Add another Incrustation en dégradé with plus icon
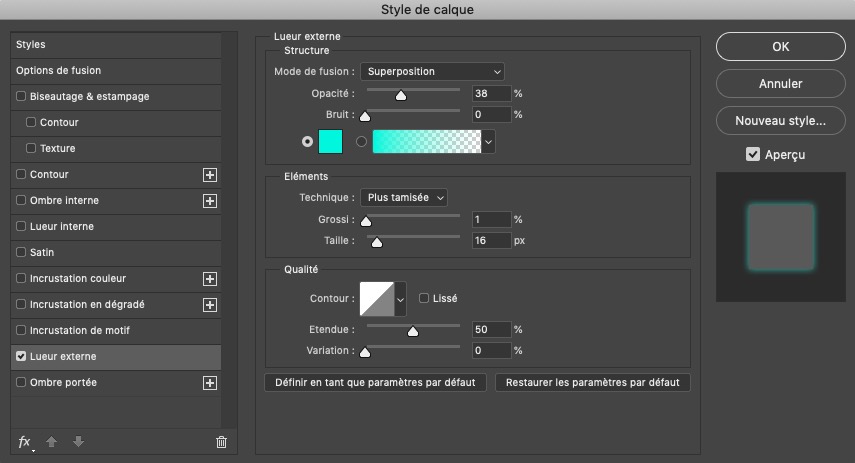The height and width of the screenshot is (463, 855). pyautogui.click(x=210, y=305)
